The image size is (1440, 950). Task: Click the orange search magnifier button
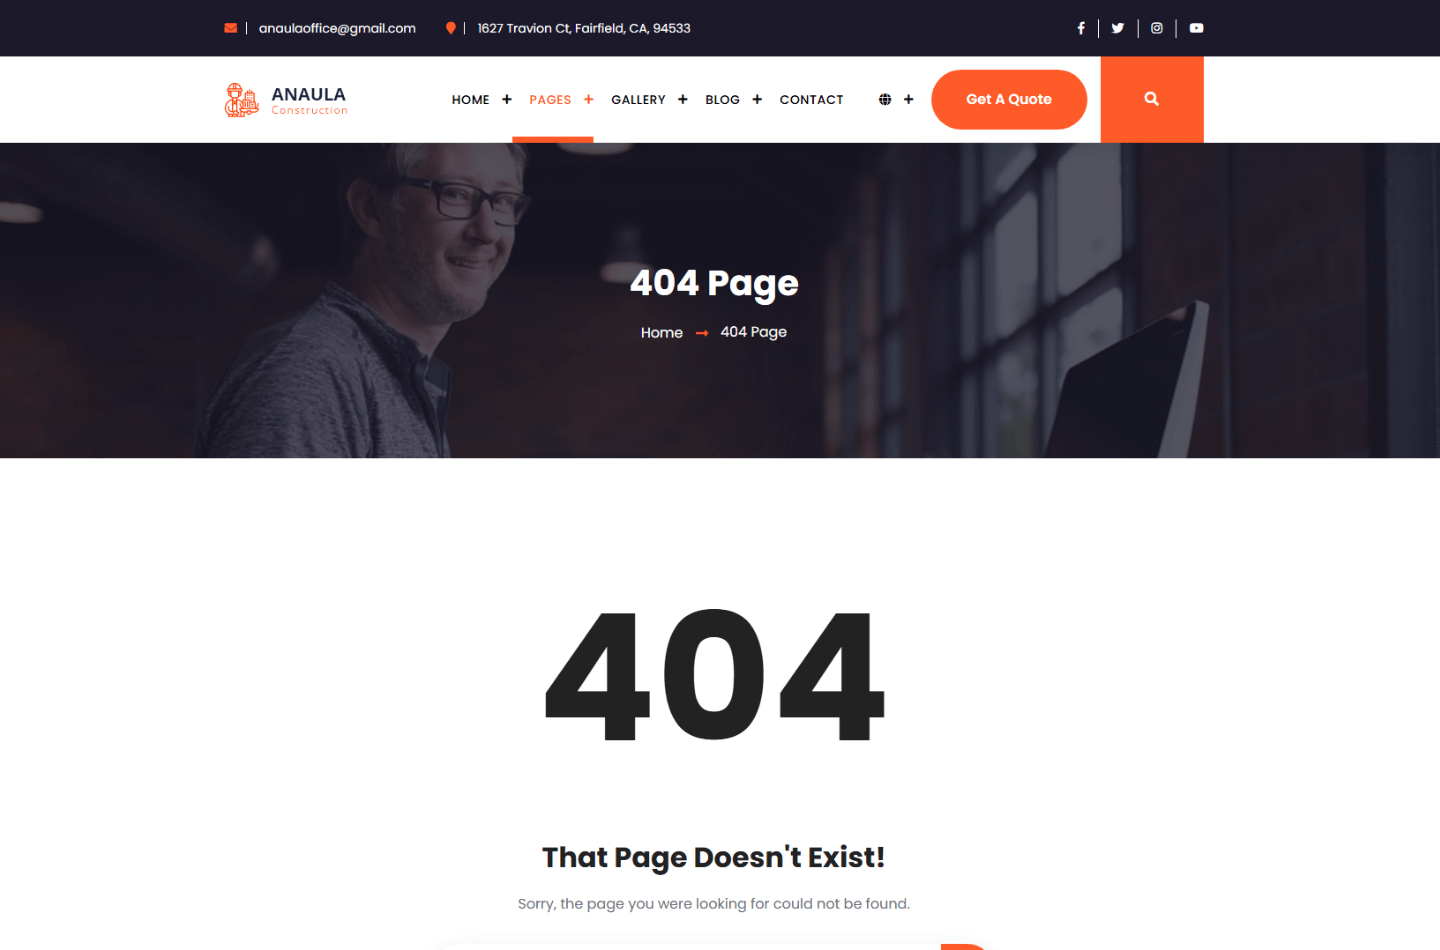1152,99
